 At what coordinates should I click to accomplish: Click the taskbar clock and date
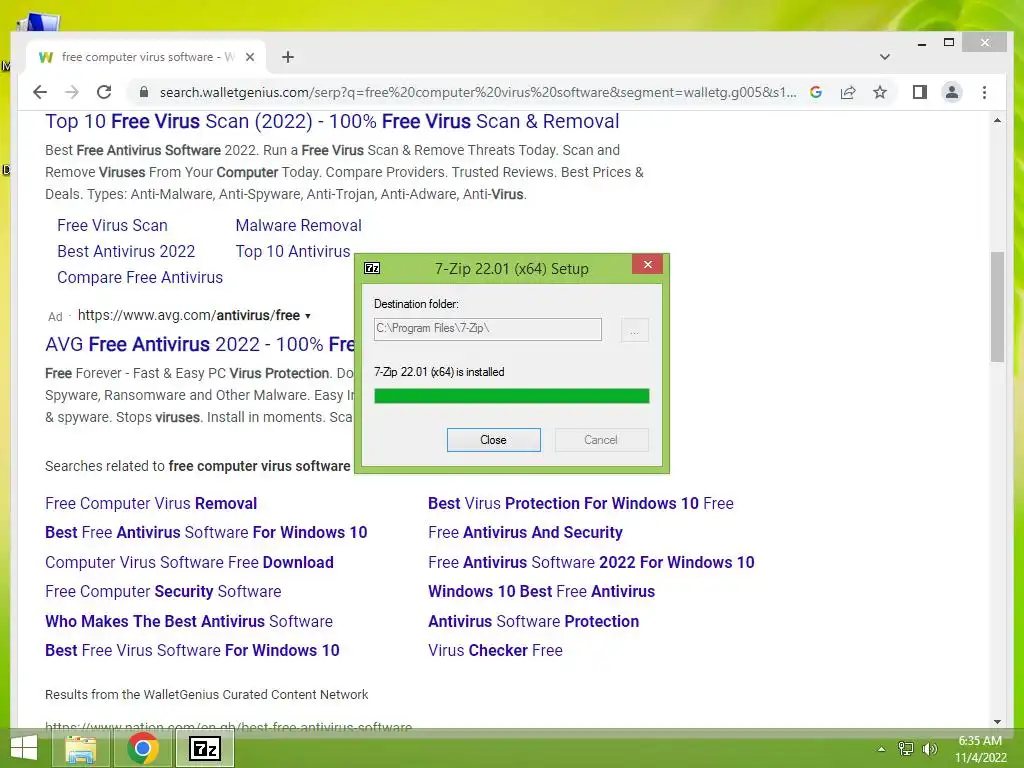(x=980, y=749)
